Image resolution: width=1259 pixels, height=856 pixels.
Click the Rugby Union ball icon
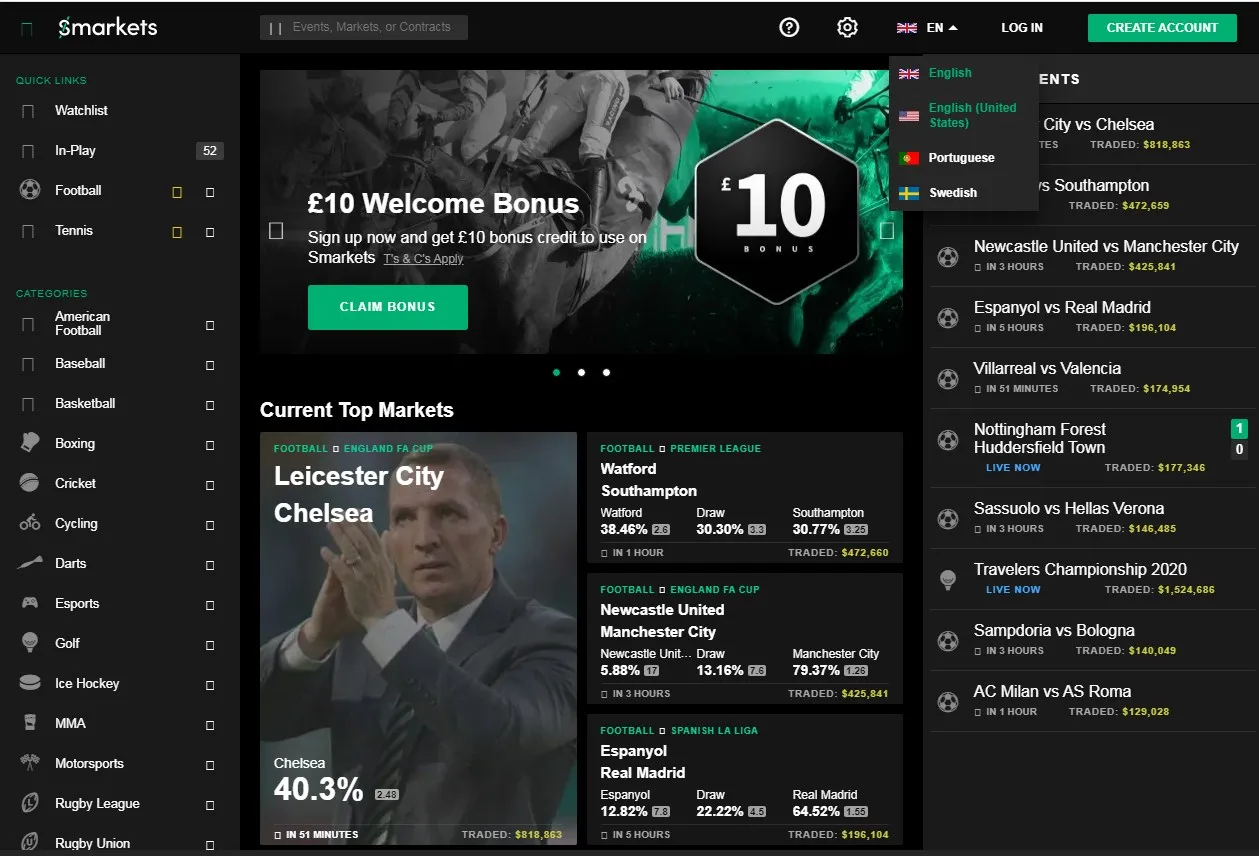(x=29, y=842)
